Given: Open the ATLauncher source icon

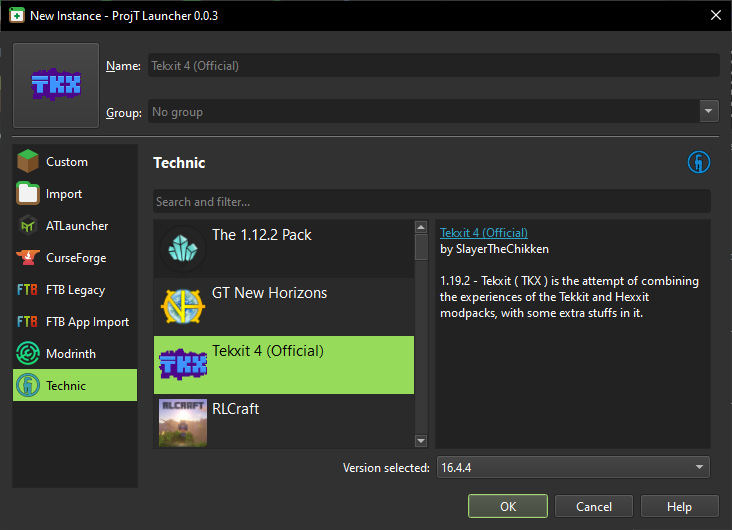Looking at the screenshot, I should point(28,226).
